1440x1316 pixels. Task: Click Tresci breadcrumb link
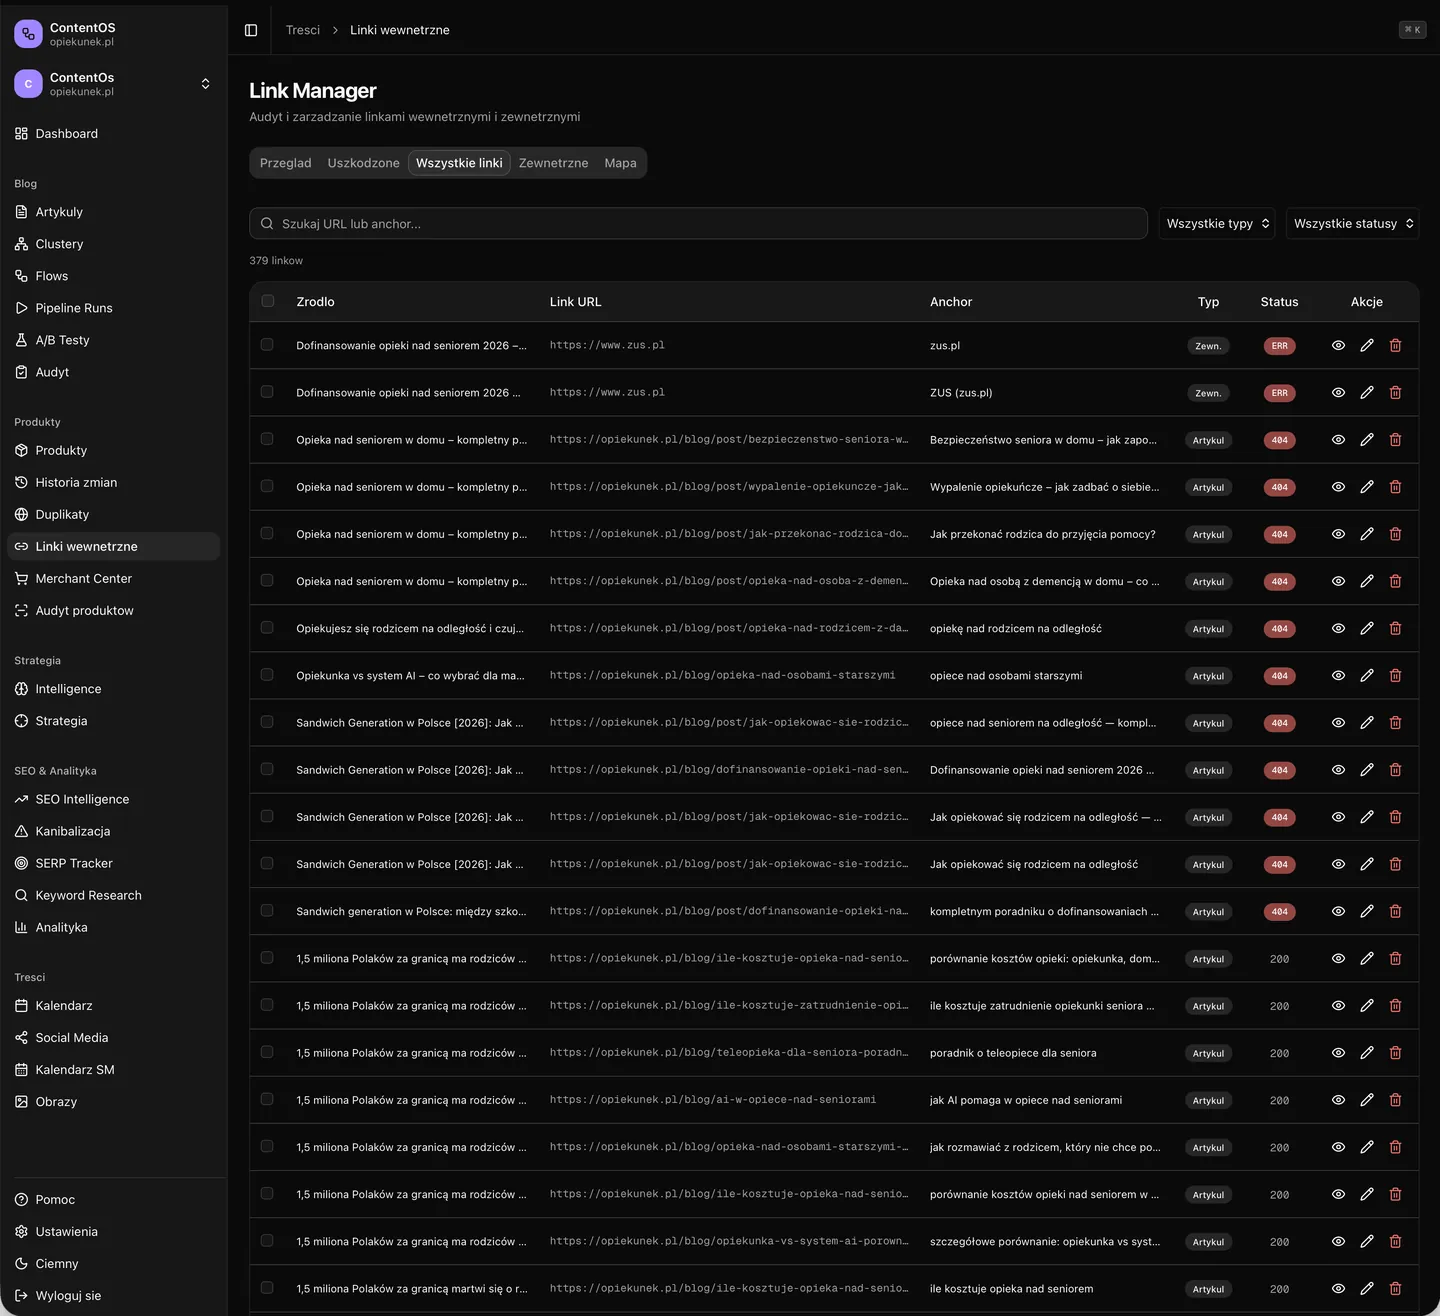coord(303,30)
